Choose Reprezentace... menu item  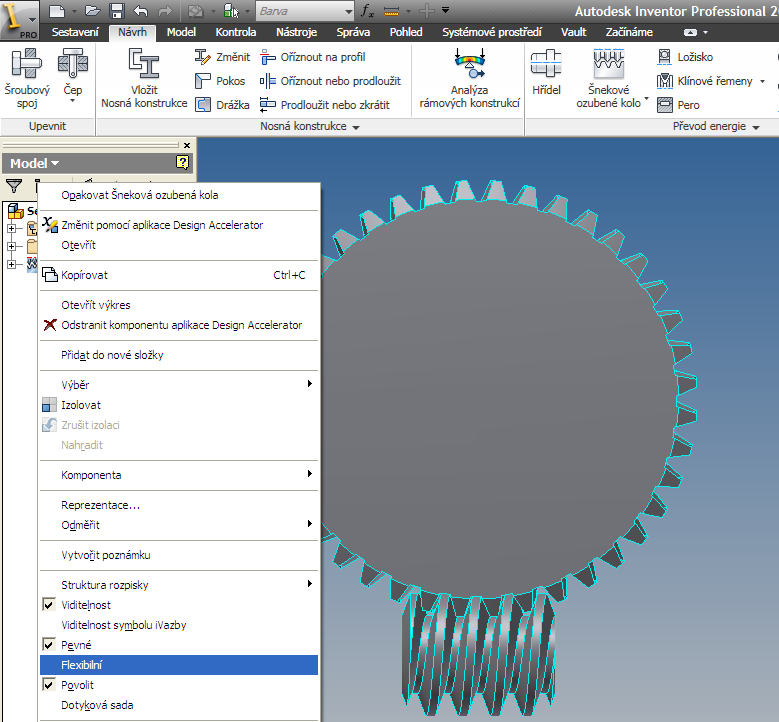click(179, 505)
